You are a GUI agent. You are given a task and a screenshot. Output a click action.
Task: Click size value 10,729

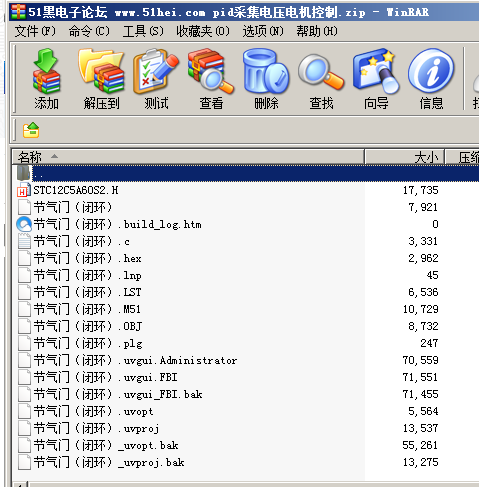pos(420,309)
